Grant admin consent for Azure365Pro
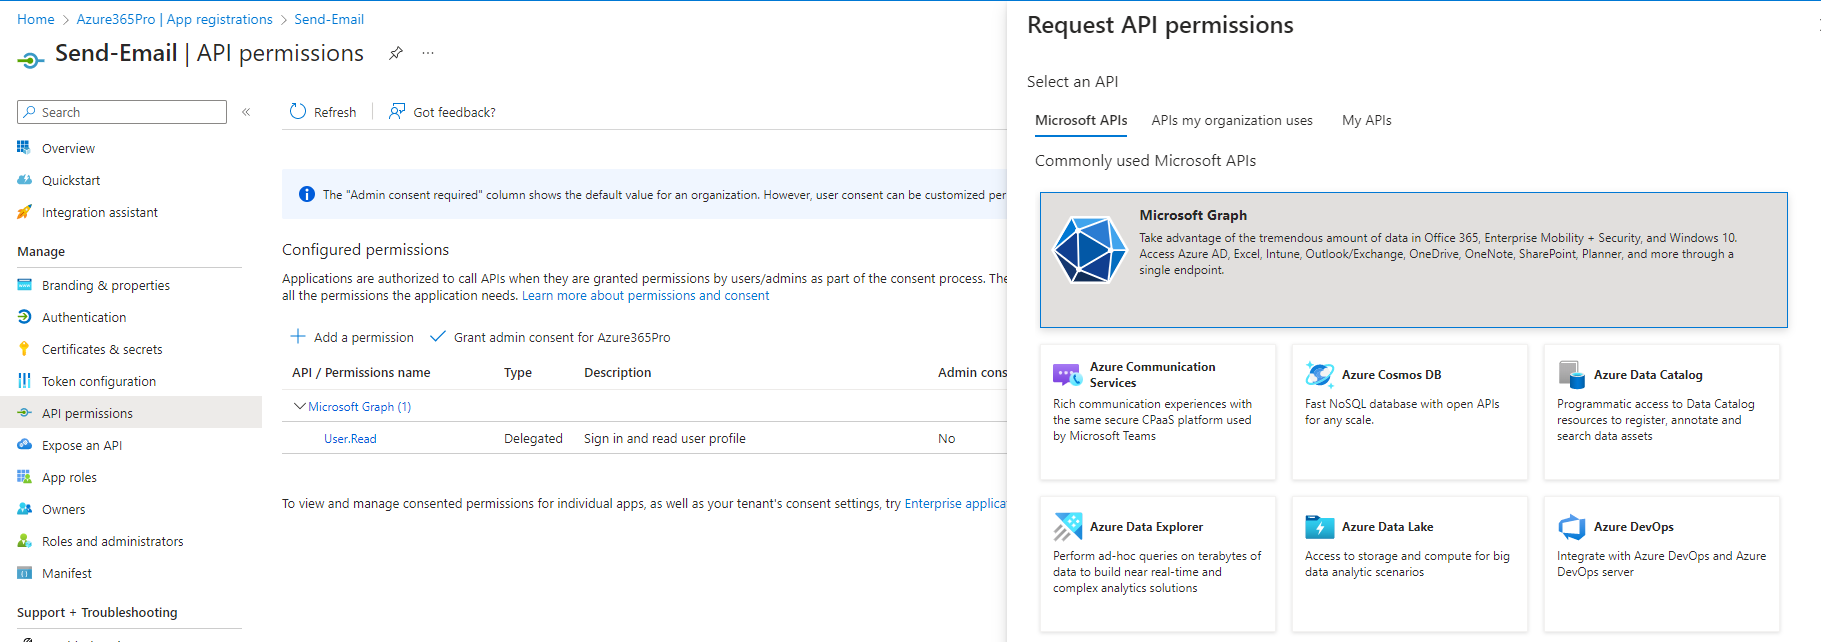 [x=550, y=337]
